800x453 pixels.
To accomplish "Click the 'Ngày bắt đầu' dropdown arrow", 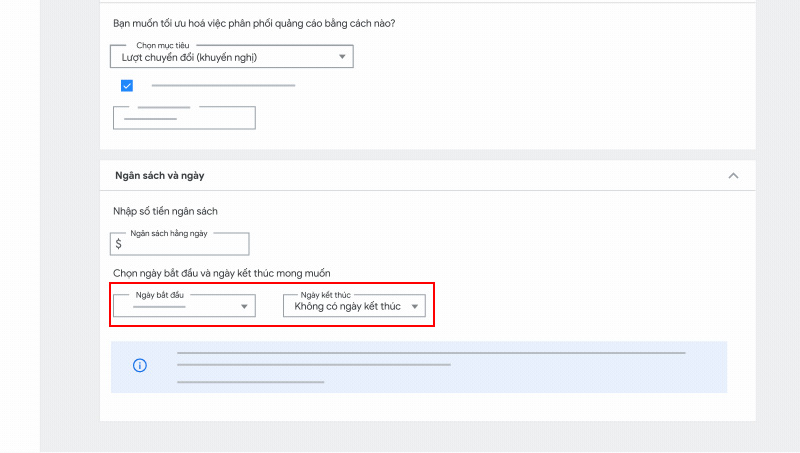I will coord(244,307).
